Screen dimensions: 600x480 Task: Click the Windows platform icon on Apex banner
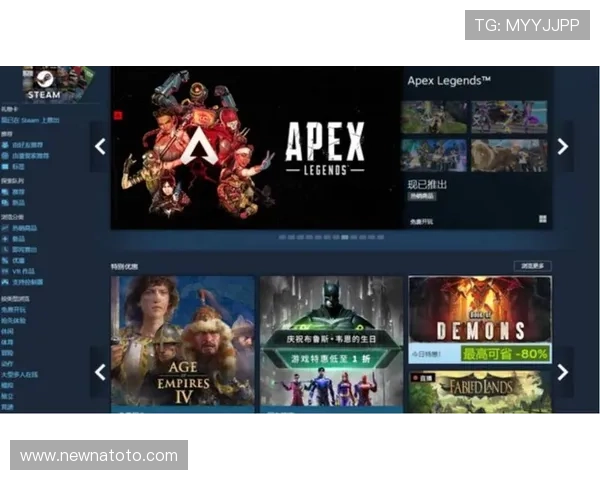point(543,219)
